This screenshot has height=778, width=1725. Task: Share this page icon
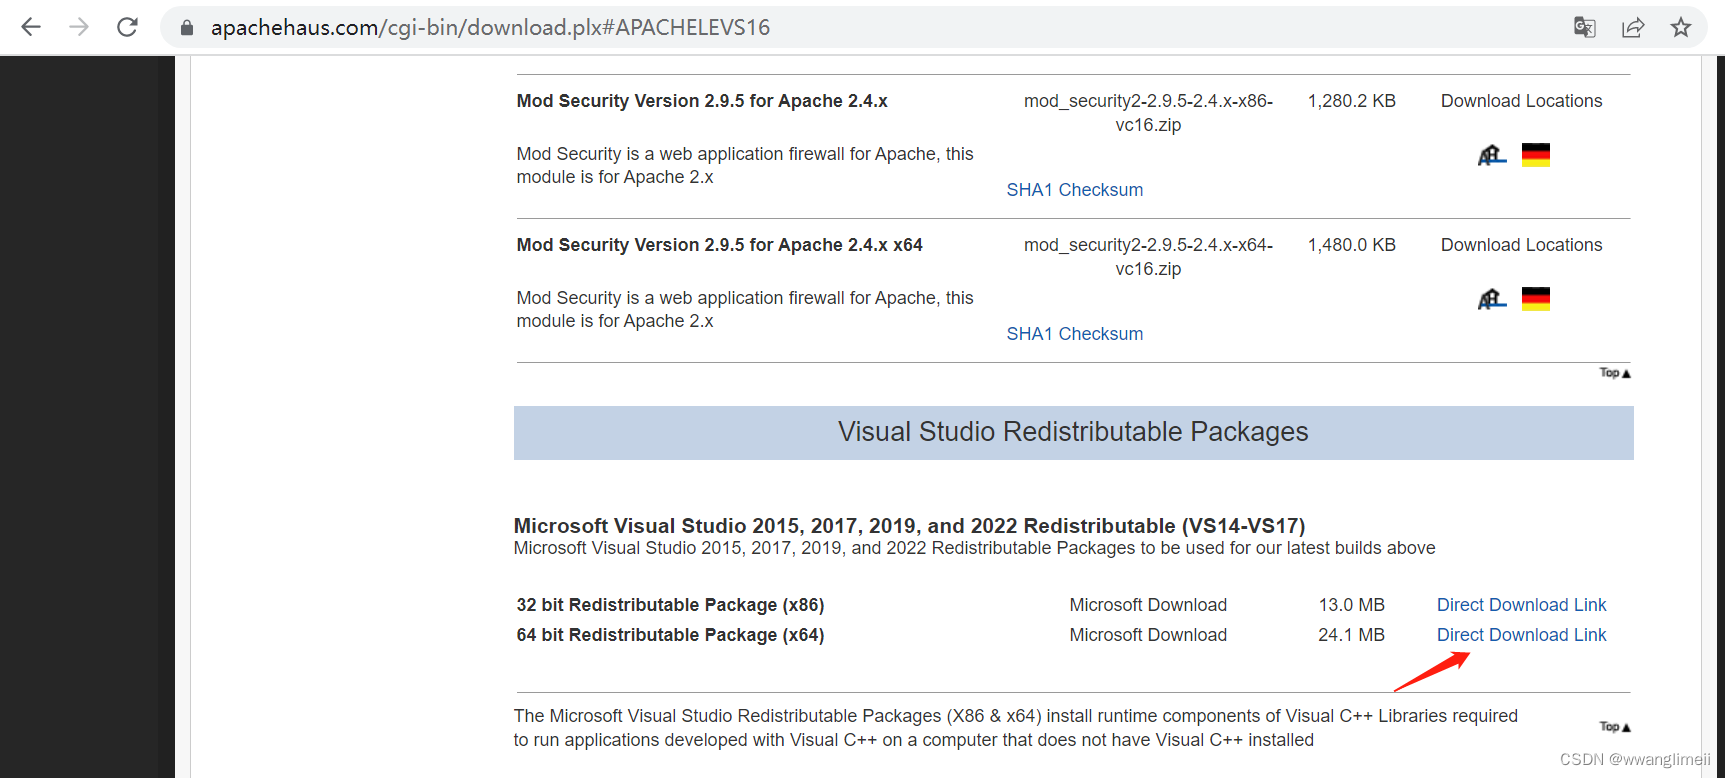(1633, 27)
